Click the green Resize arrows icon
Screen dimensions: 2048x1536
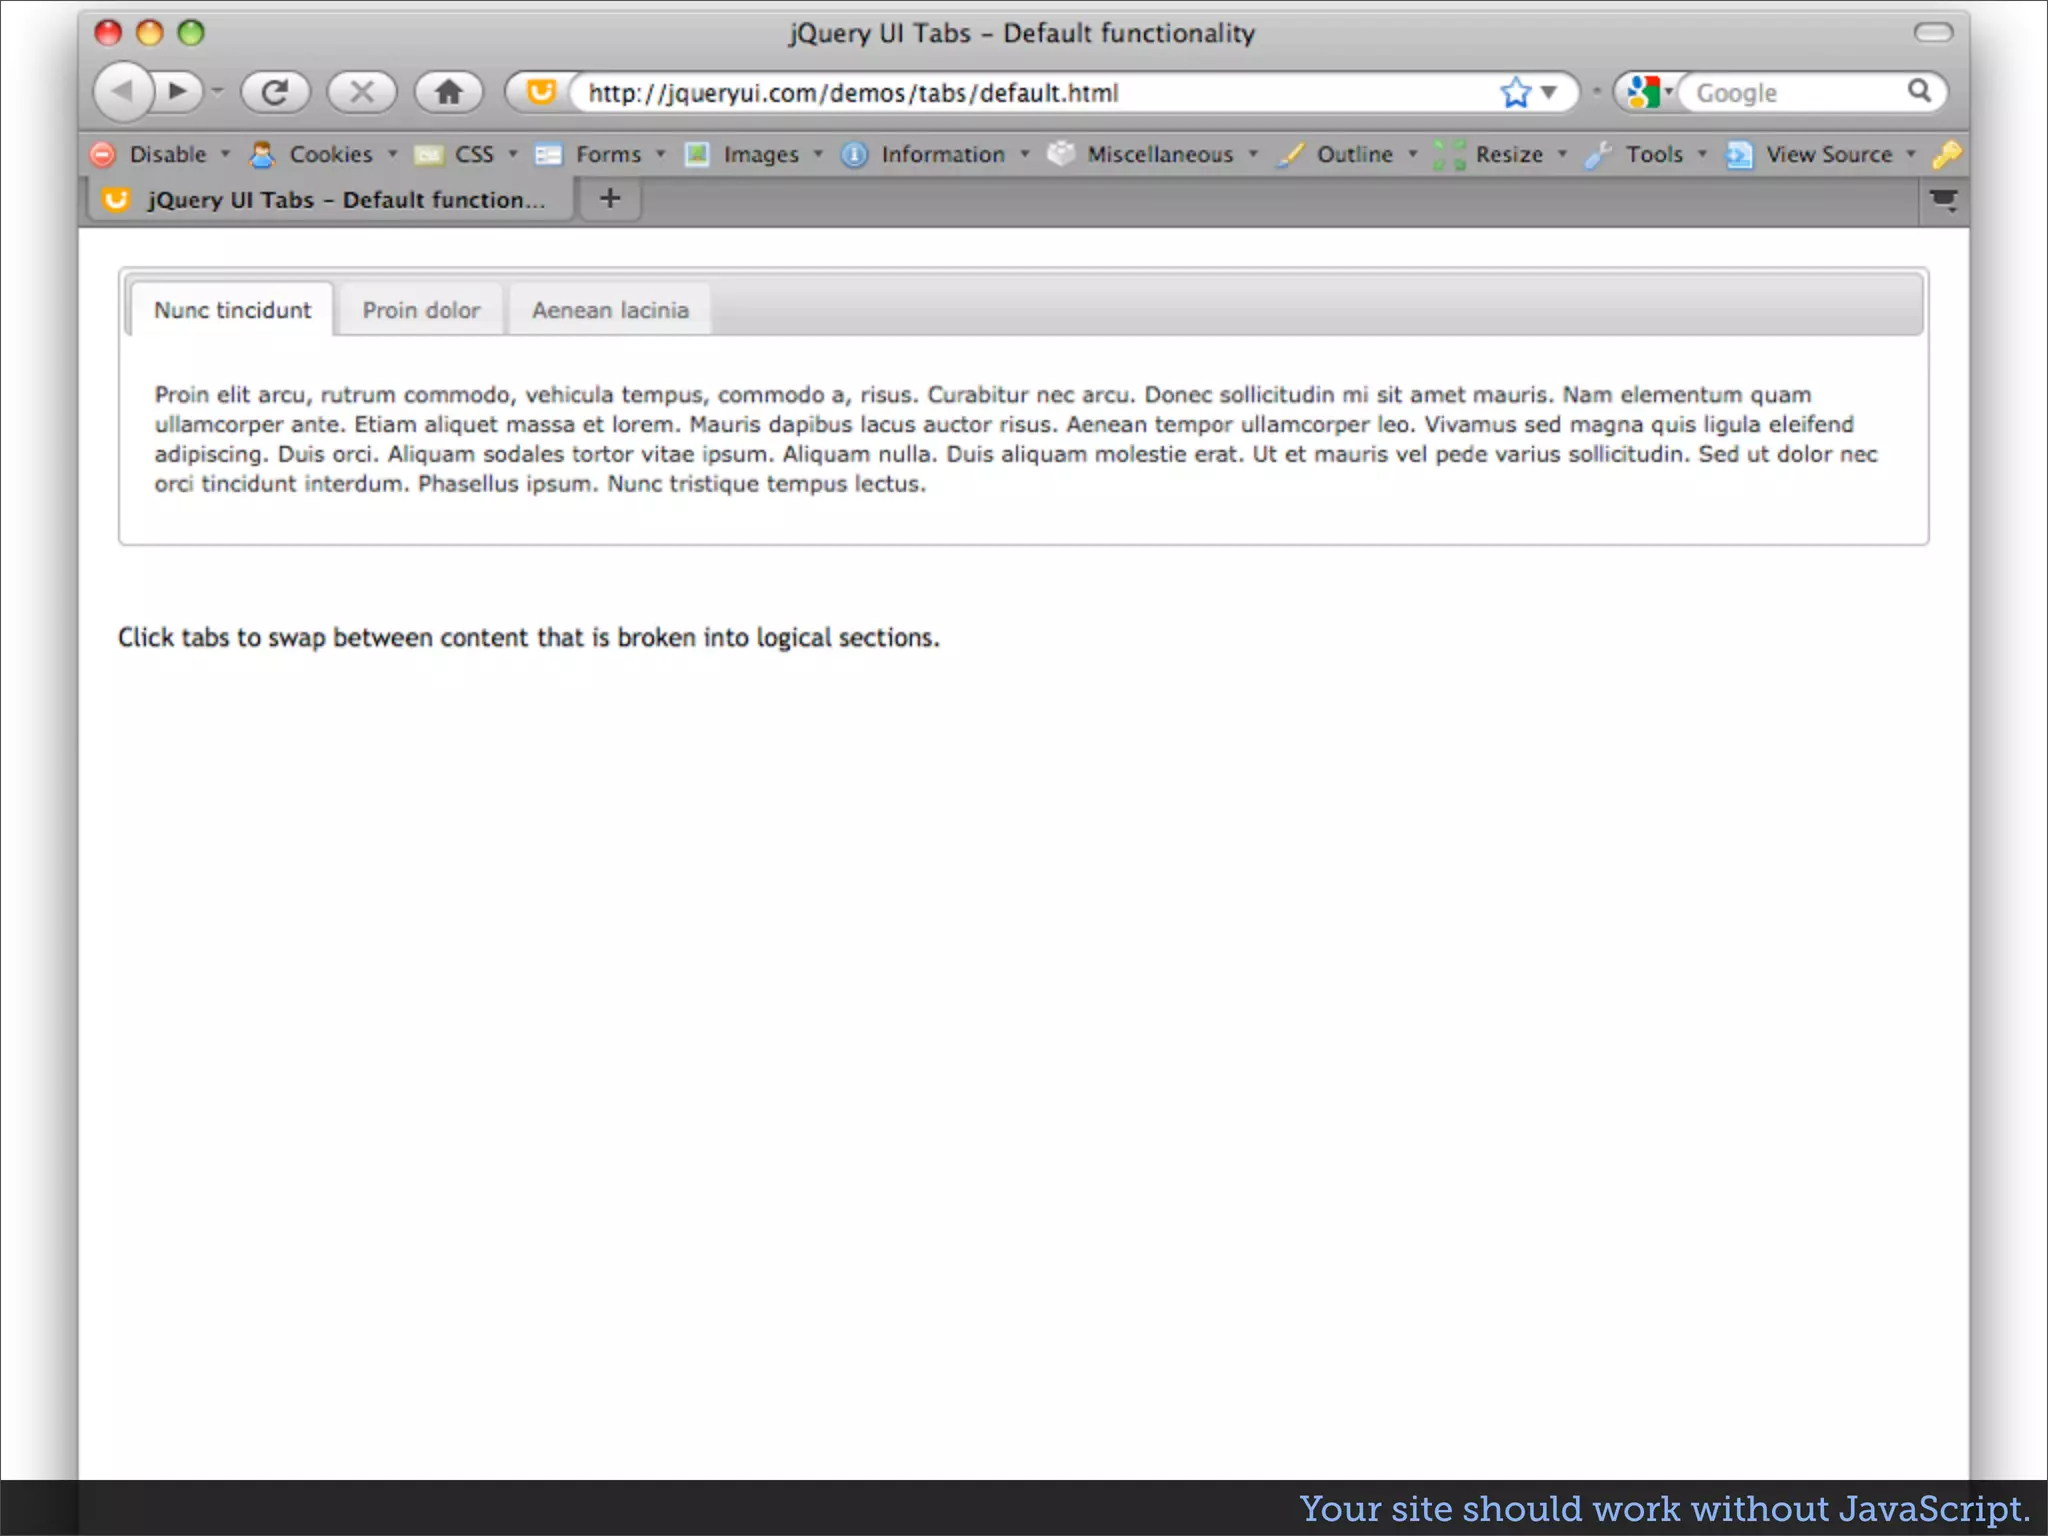click(1449, 154)
